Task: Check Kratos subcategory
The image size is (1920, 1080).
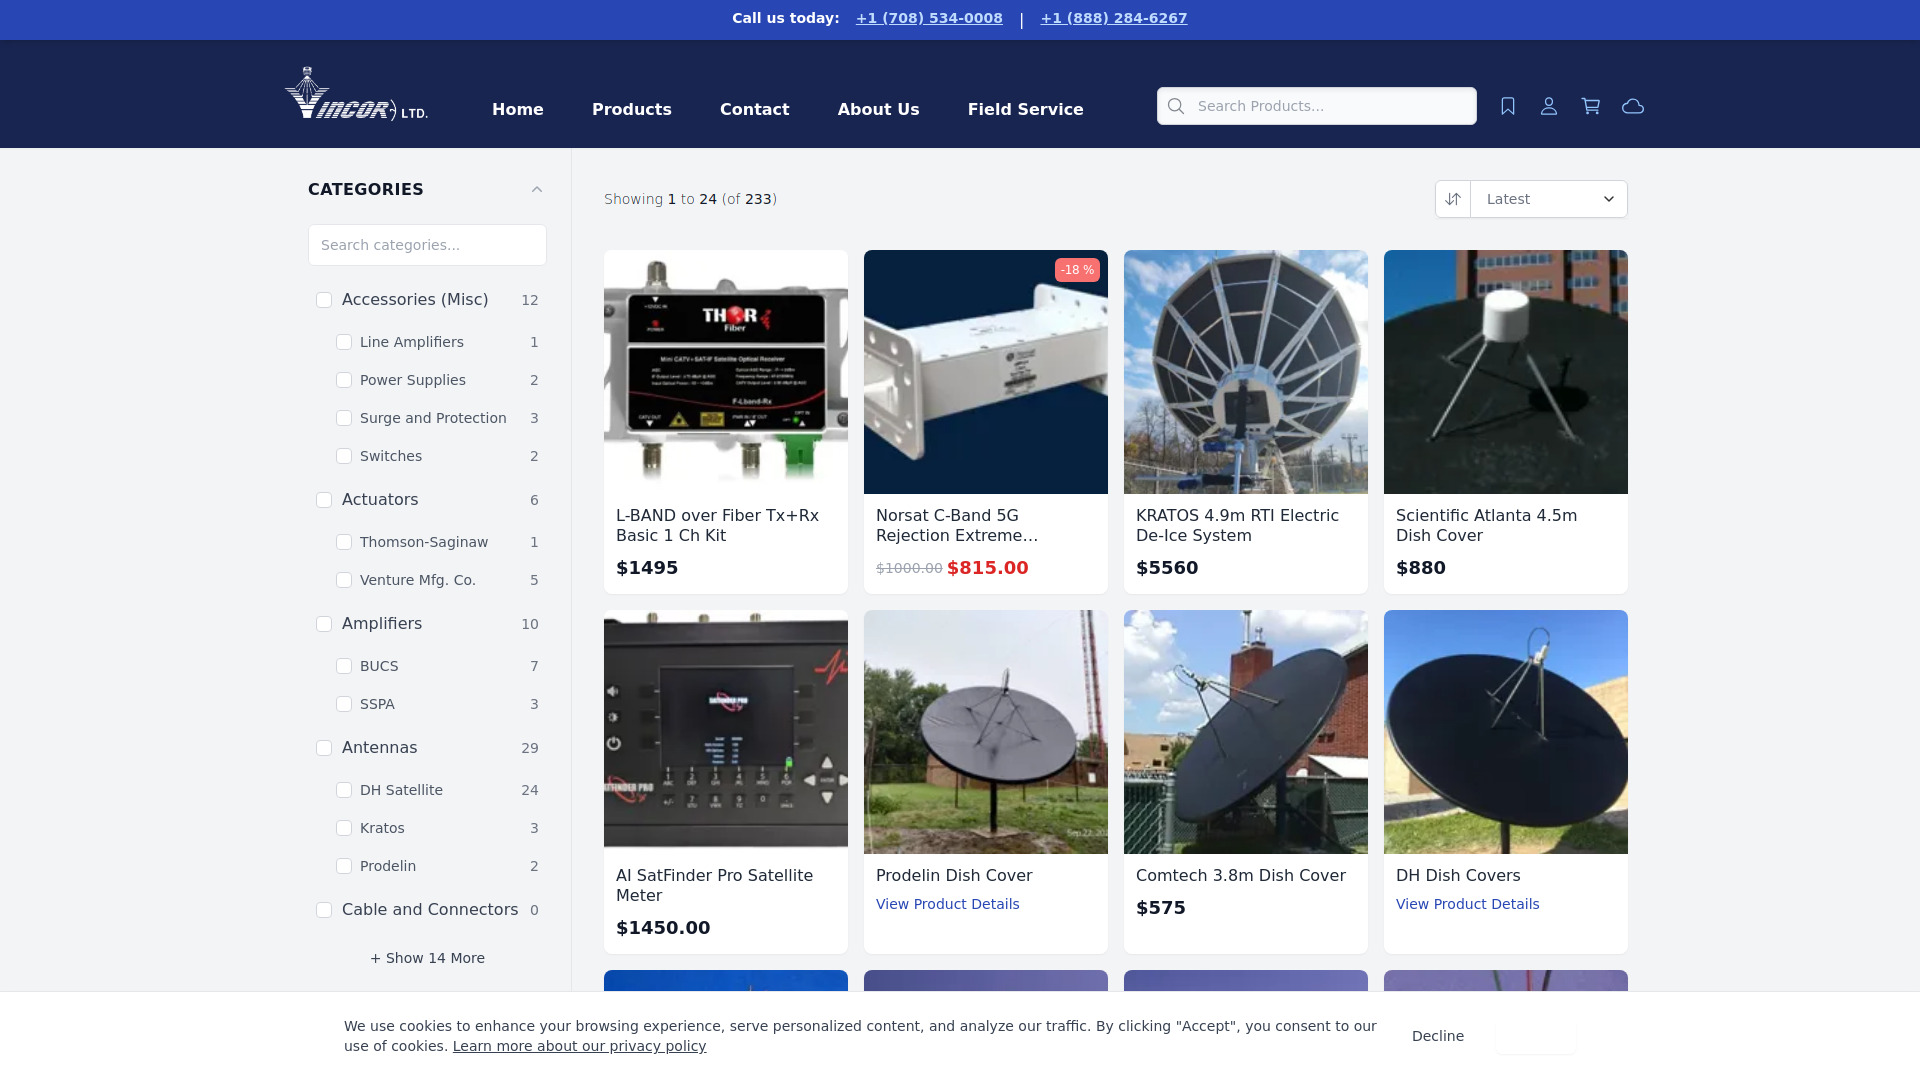Action: pyautogui.click(x=344, y=828)
